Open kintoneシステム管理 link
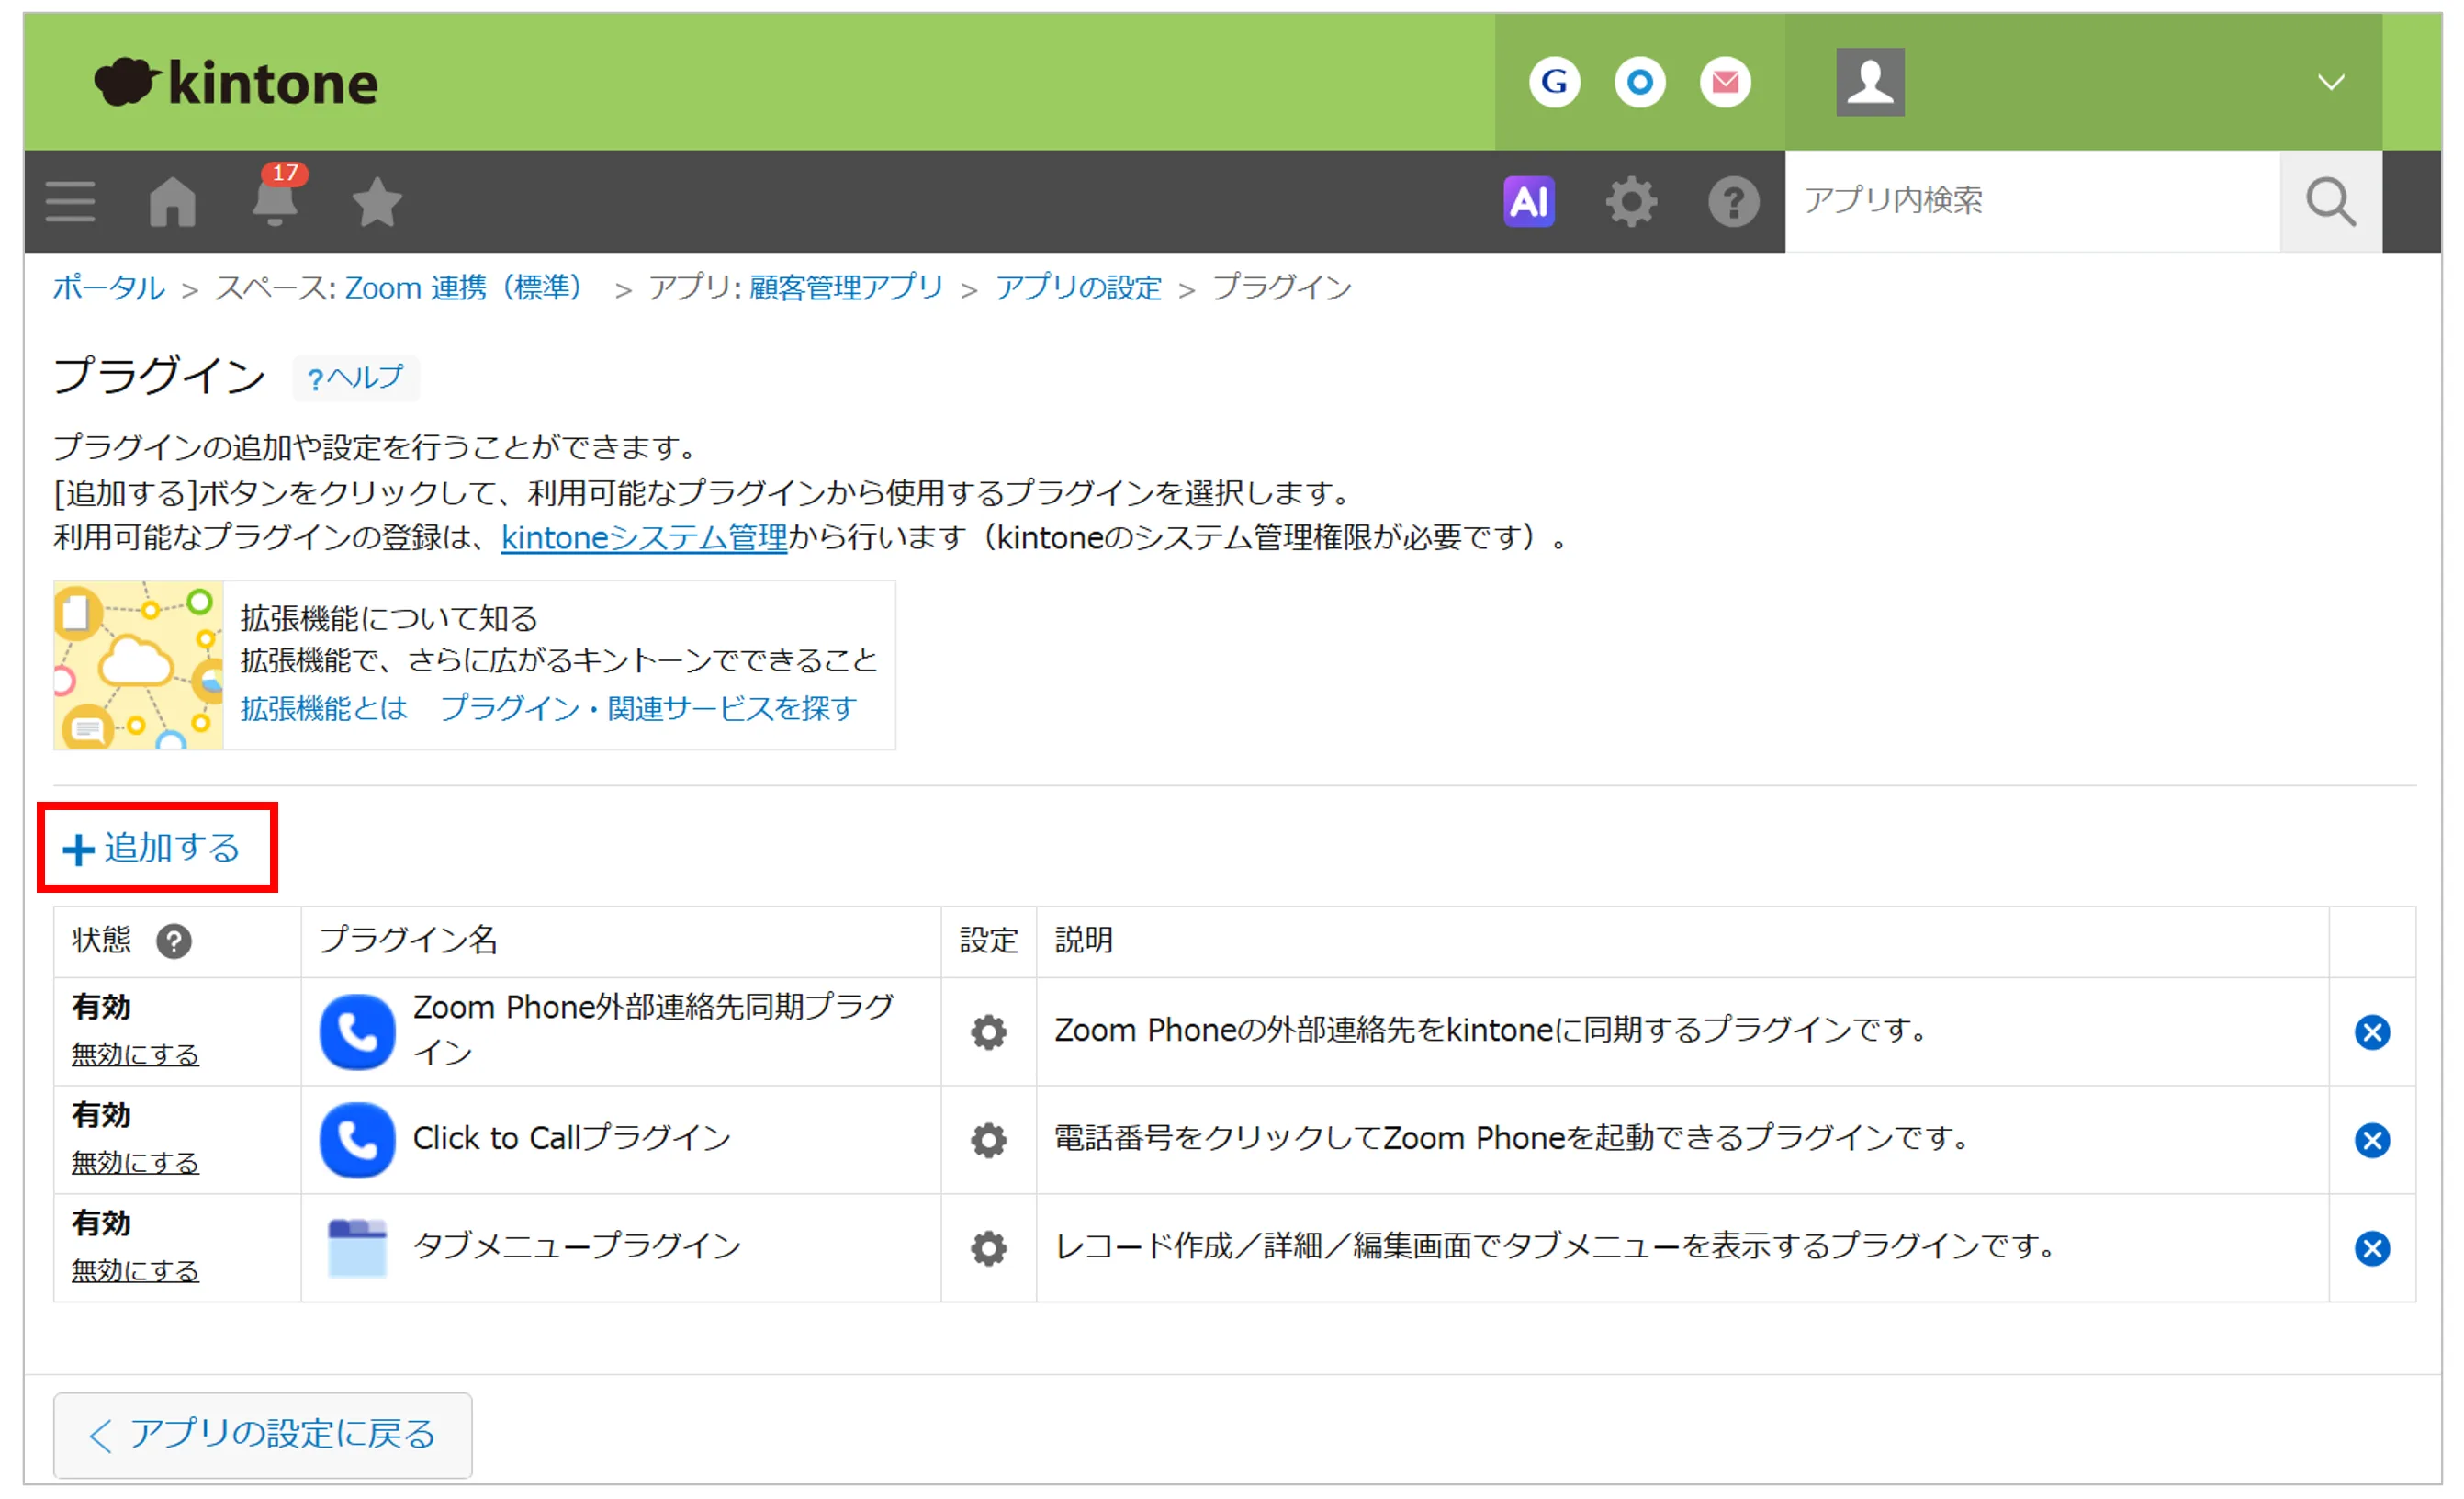This screenshot has height=1499, width=2464. 644,538
